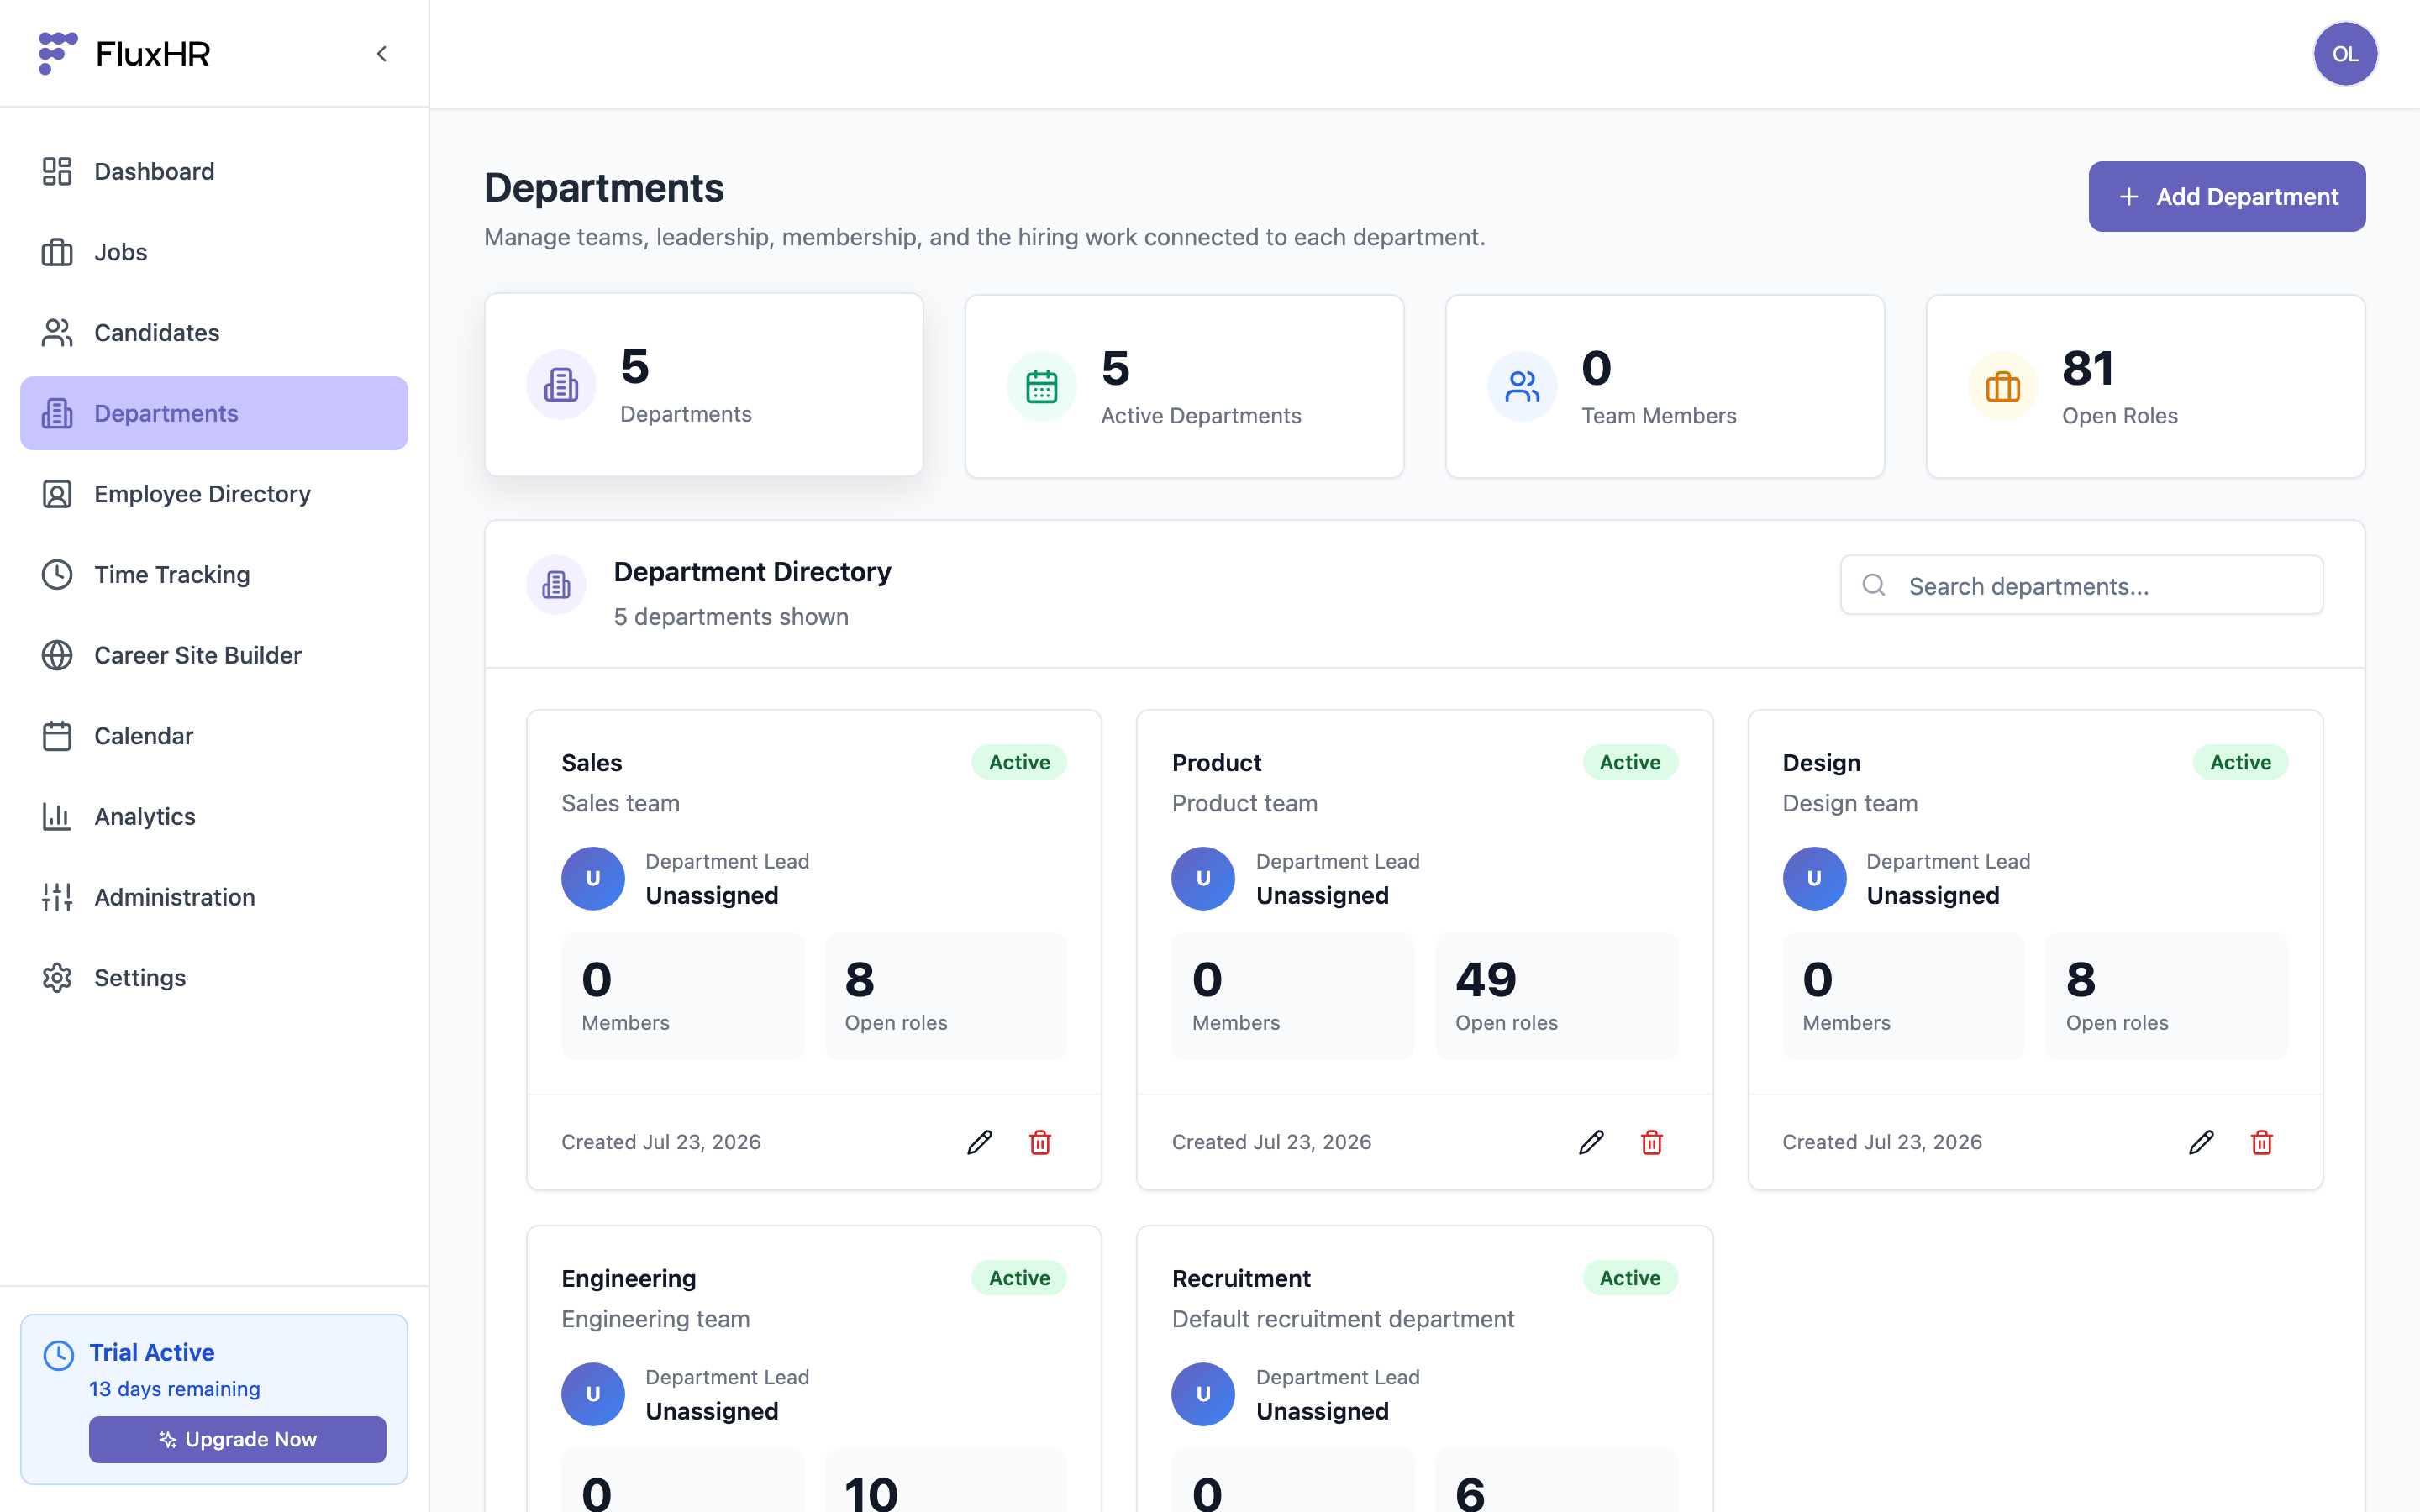Click the Sales 8 Open roles tile
The height and width of the screenshot is (1512, 2420).
(946, 996)
